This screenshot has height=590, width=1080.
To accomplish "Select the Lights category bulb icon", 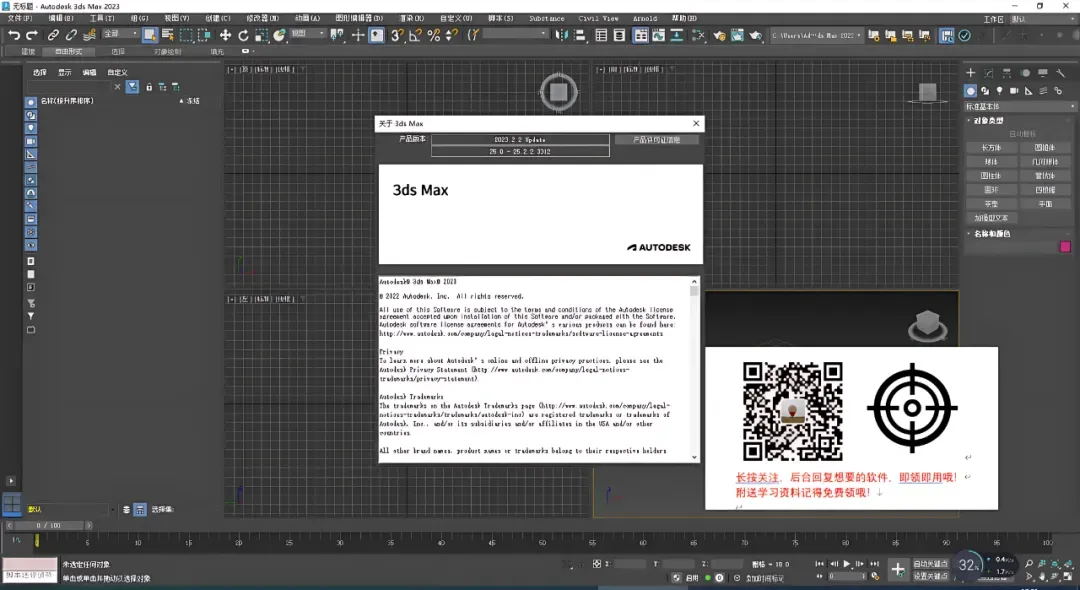I will (x=999, y=91).
